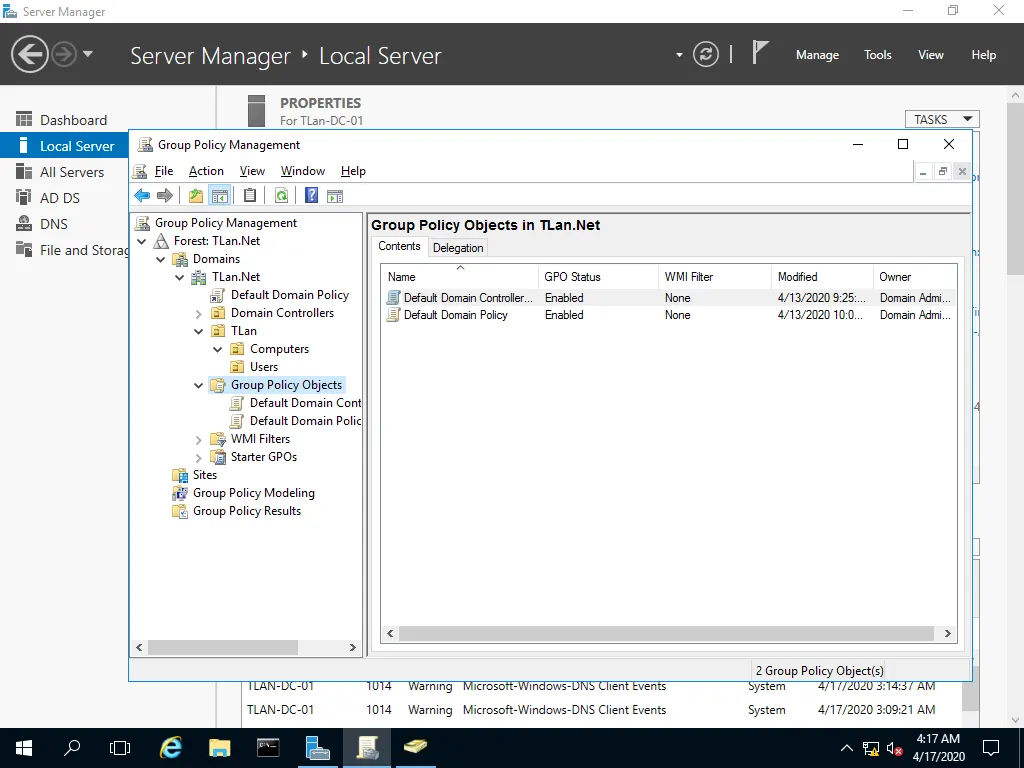1024x768 pixels.
Task: Select the Sites node in the tree
Action: tap(204, 475)
